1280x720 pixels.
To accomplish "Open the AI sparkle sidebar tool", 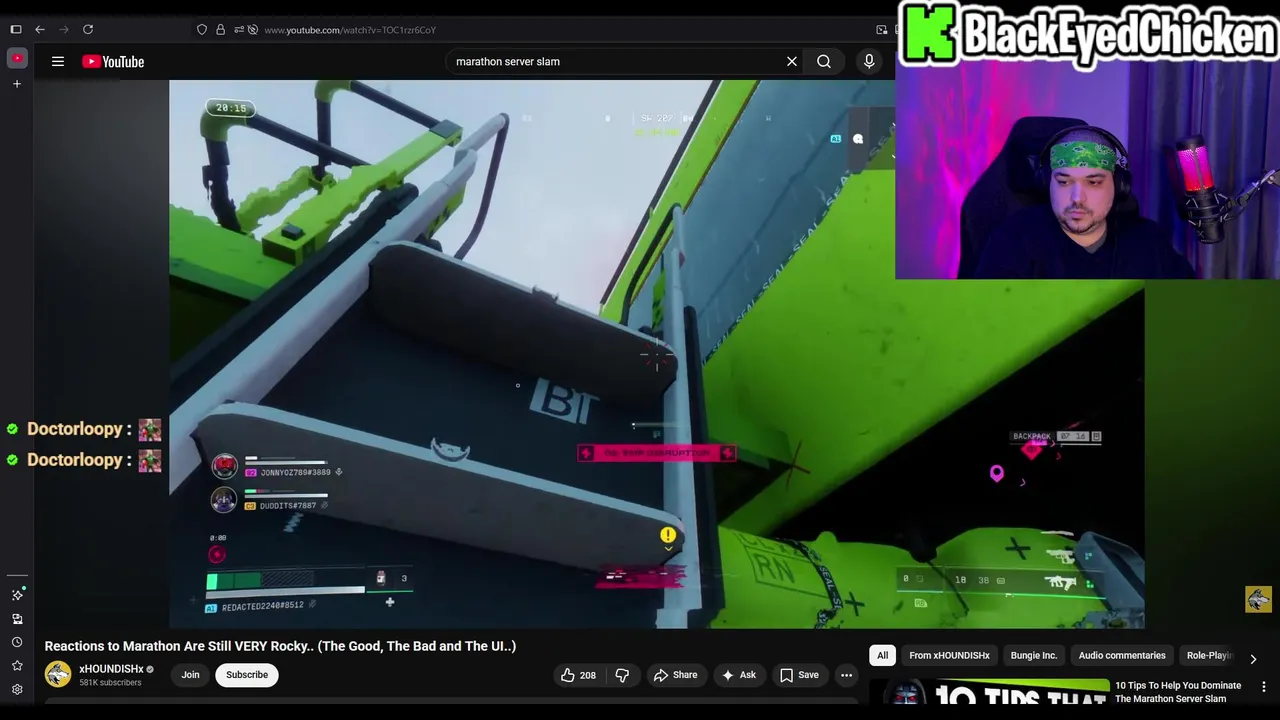I will point(17,595).
